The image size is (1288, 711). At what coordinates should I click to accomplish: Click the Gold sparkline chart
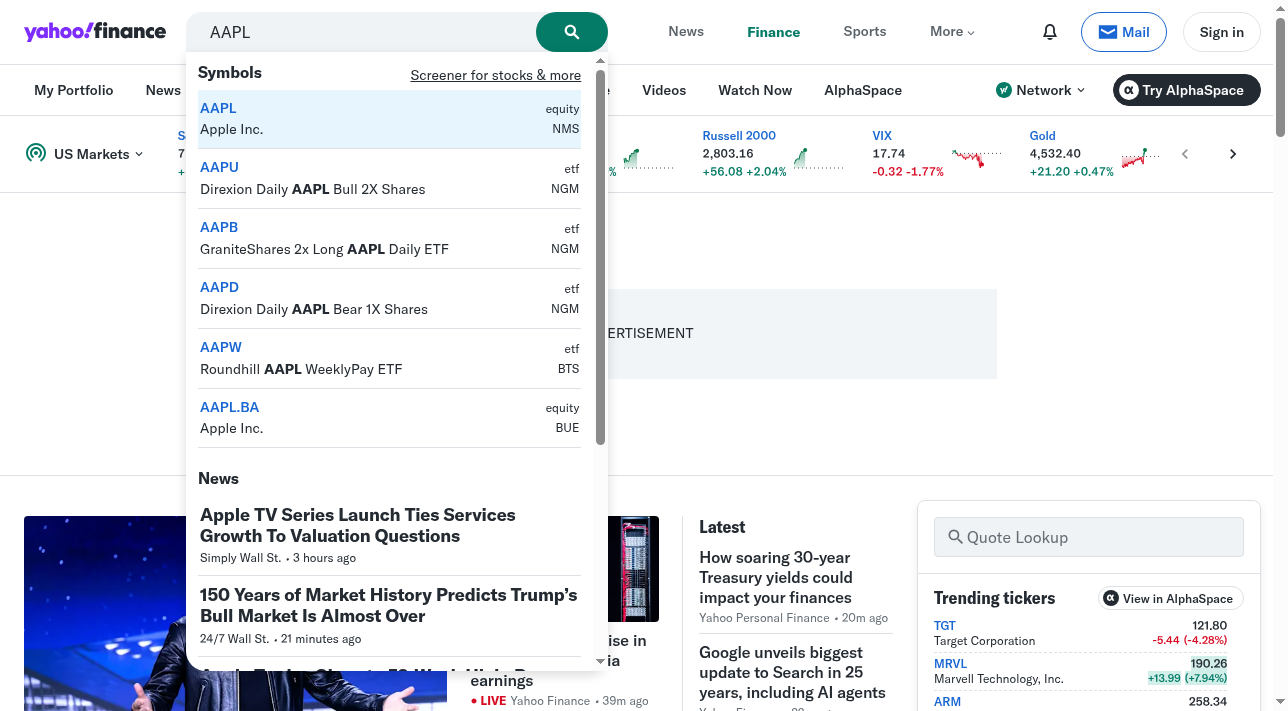click(x=1141, y=158)
